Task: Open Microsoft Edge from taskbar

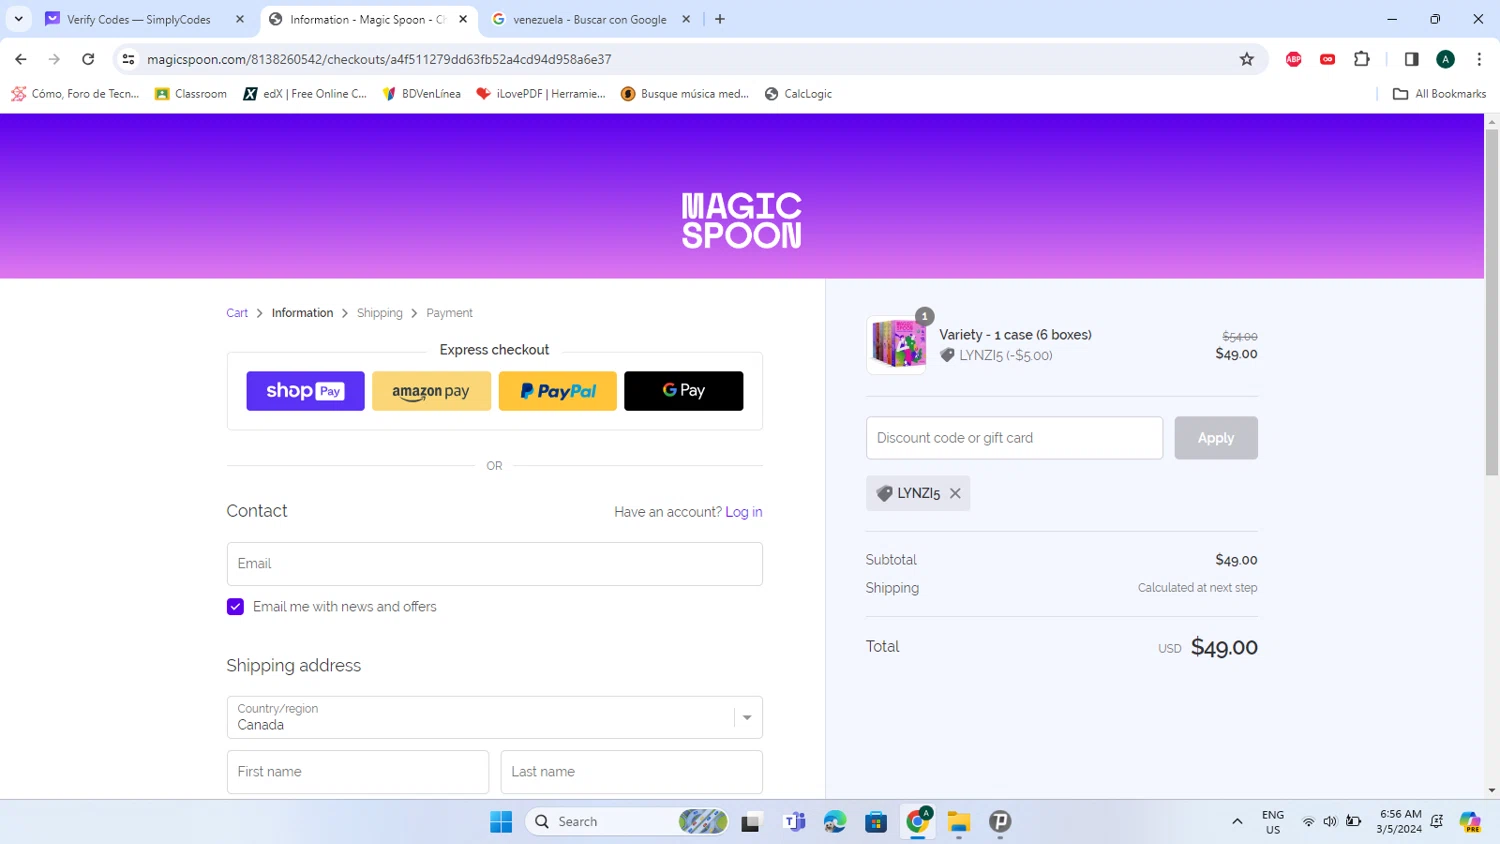Action: [x=835, y=821]
